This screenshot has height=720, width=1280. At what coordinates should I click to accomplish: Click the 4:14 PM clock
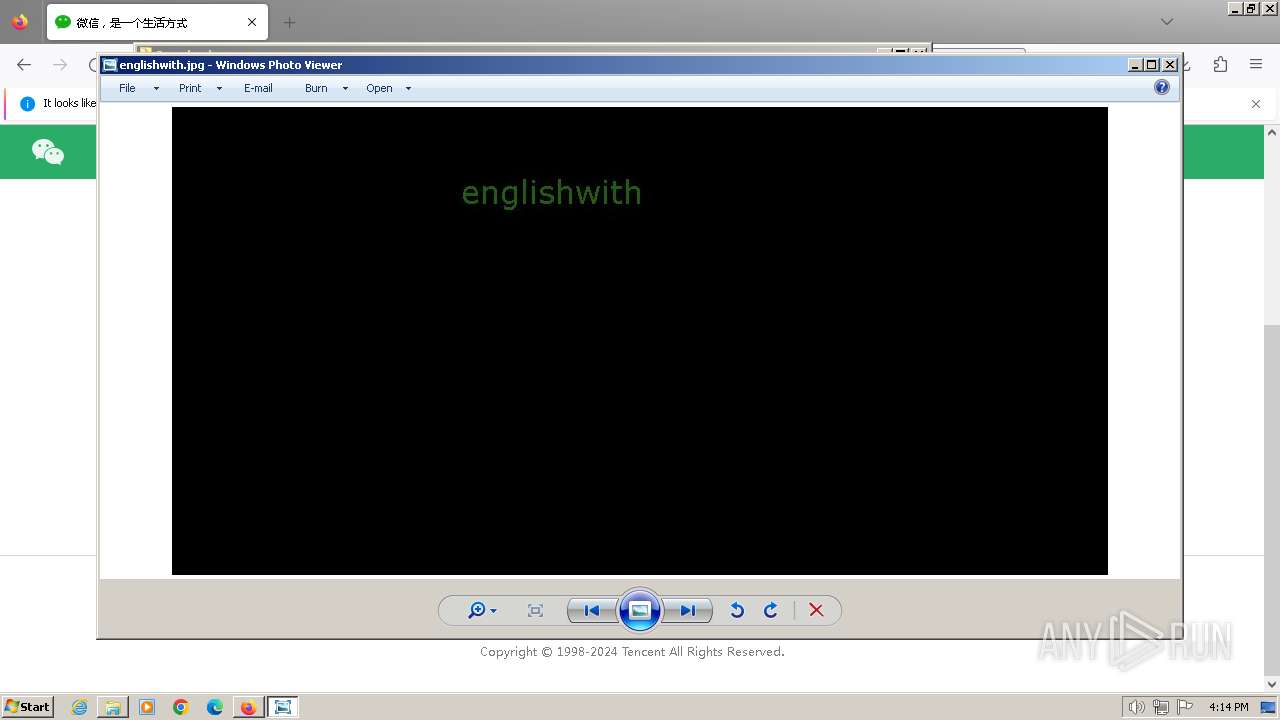click(1229, 707)
